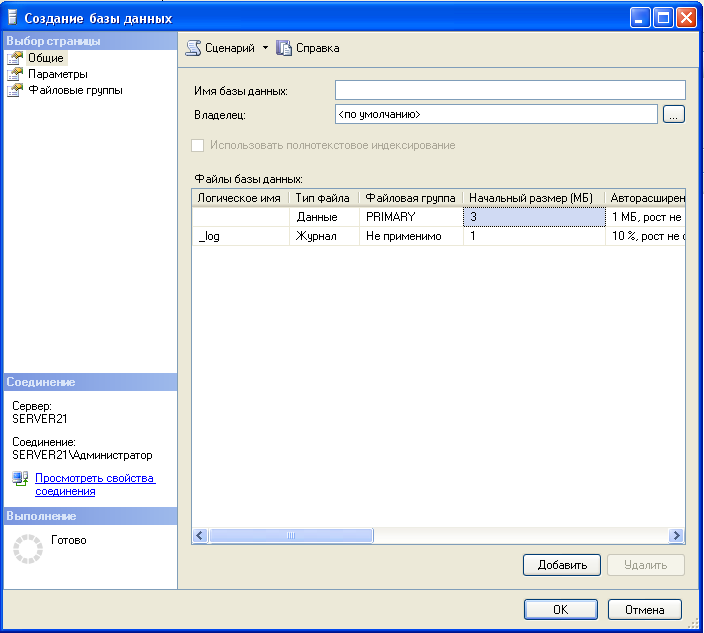Click the connection properties icon

click(x=20, y=479)
